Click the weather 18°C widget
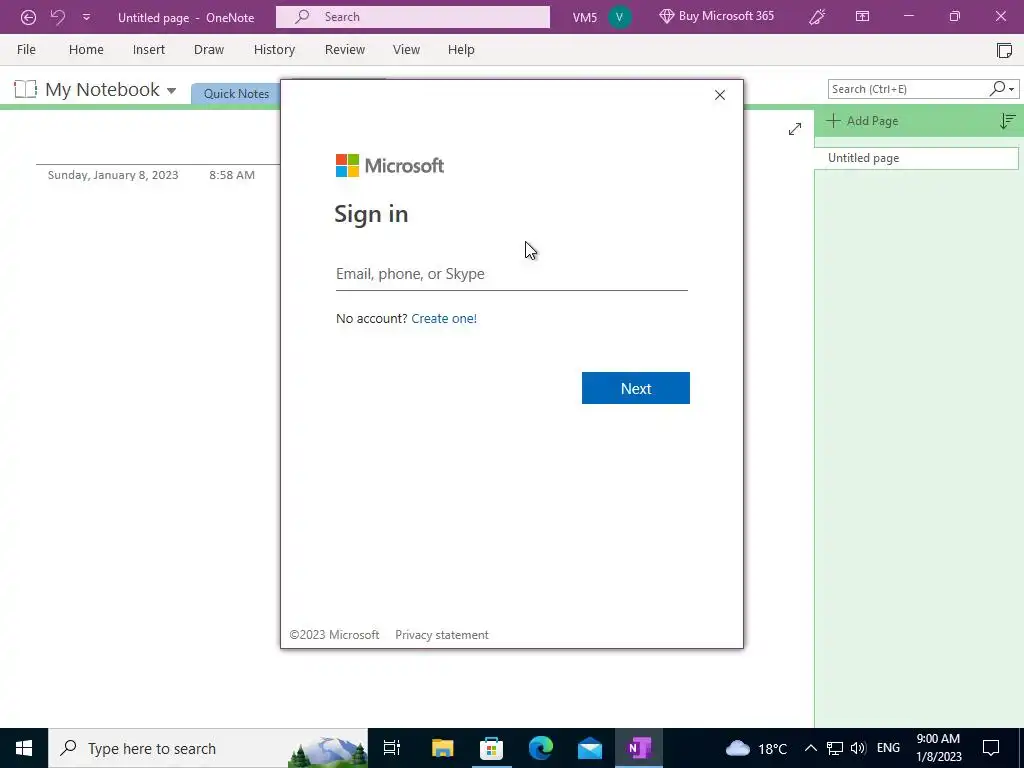Image resolution: width=1024 pixels, height=768 pixels. pyautogui.click(x=757, y=748)
